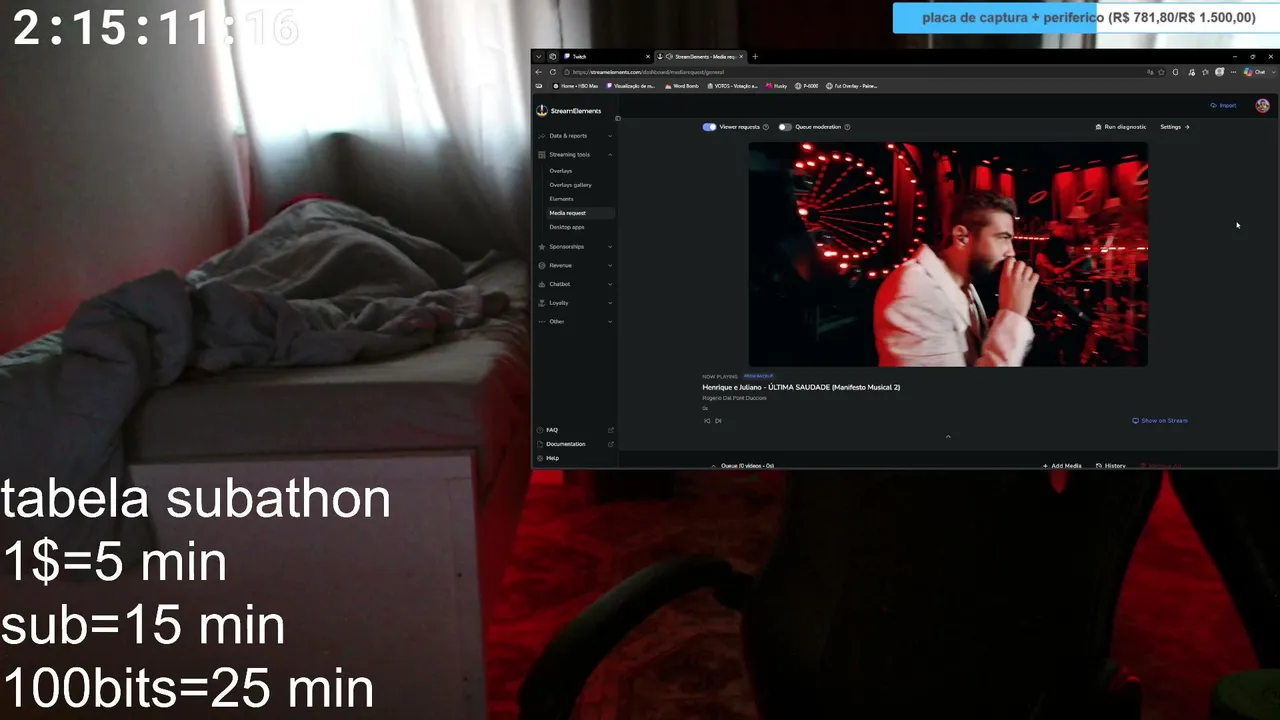This screenshot has height=720, width=1280.
Task: Open the Home HBO Max bookmark
Action: (575, 86)
